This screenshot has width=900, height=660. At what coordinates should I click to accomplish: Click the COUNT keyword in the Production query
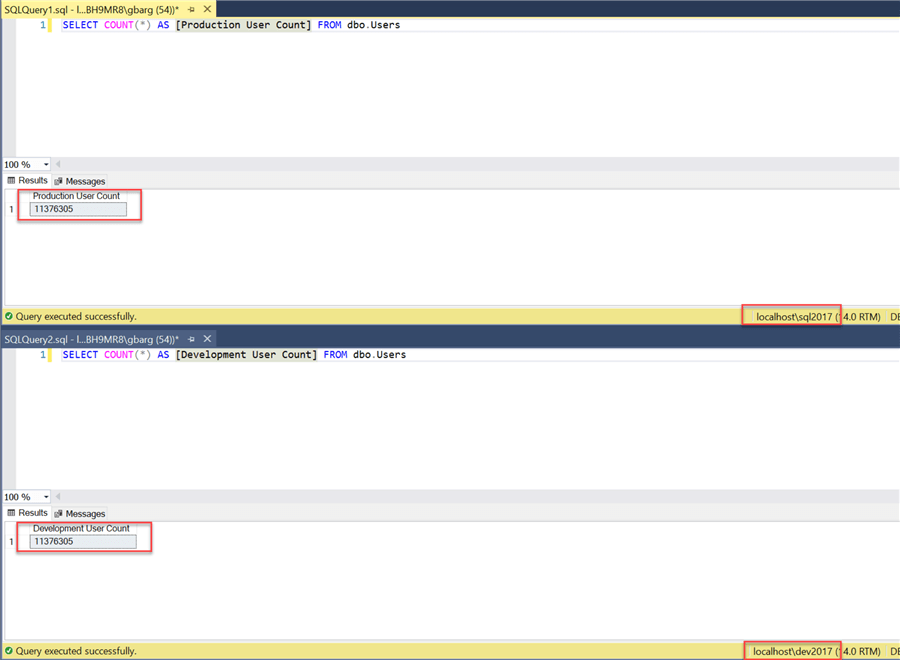pos(119,25)
